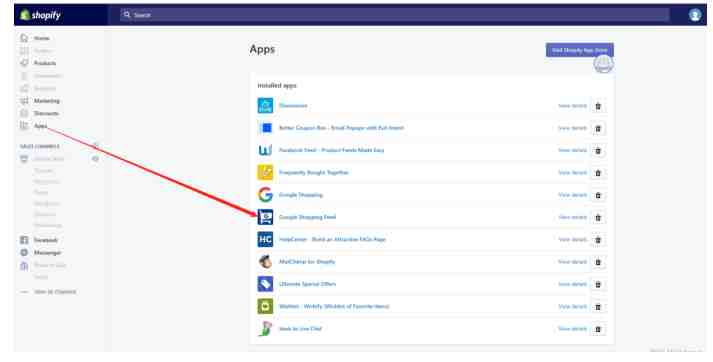Open the account avatar menu

(694, 15)
